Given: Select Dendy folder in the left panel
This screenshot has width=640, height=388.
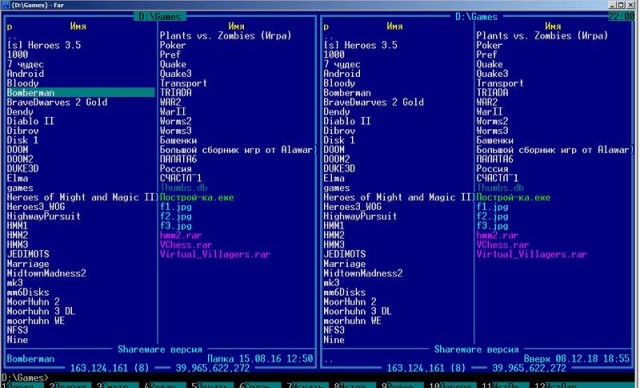Looking at the screenshot, I should click(x=20, y=112).
